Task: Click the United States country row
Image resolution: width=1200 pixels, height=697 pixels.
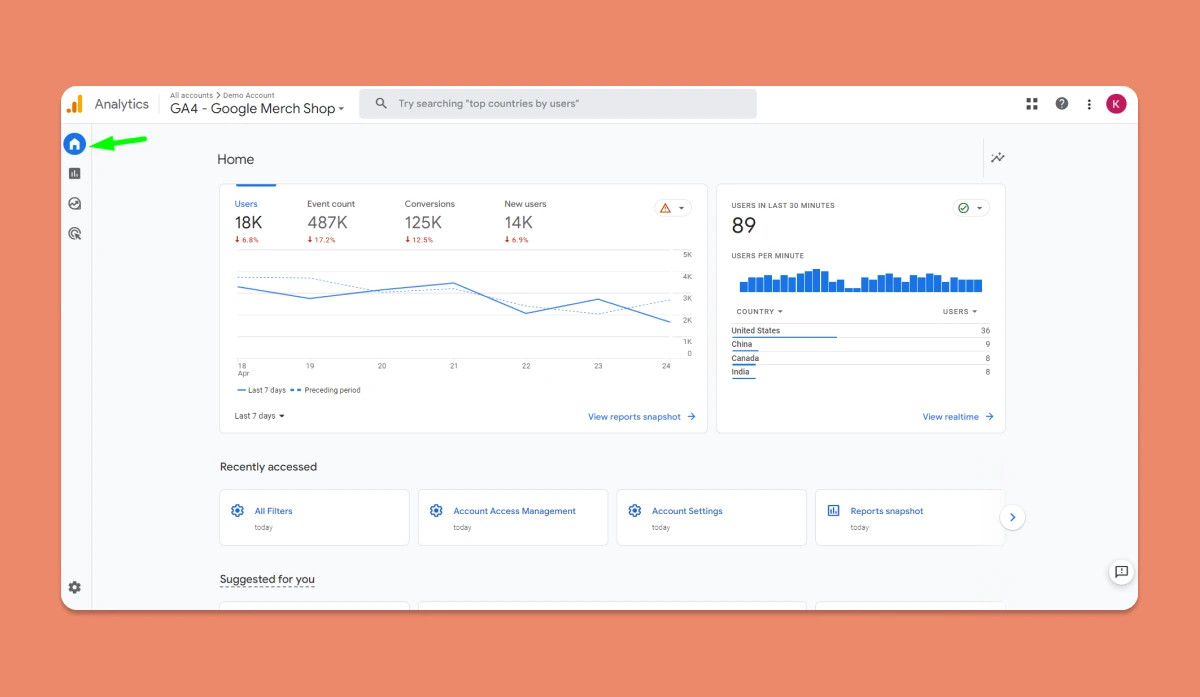Action: pos(861,331)
